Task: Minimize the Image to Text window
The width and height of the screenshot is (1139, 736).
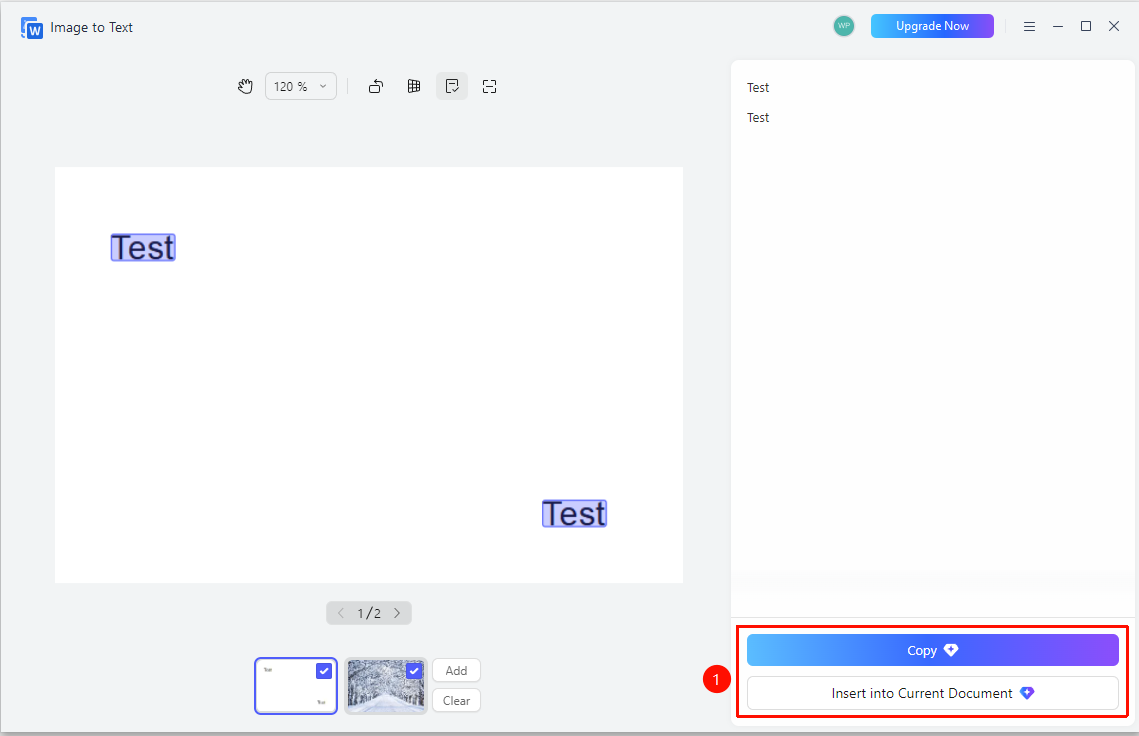Action: click(1058, 26)
